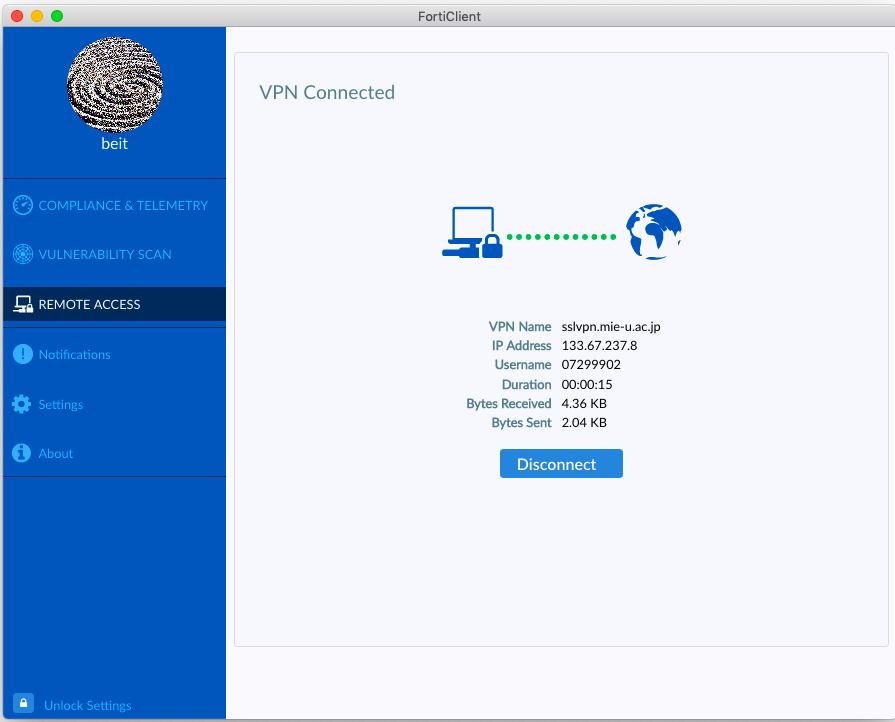Minimize the FortiClient window
895x722 pixels.
click(37, 16)
